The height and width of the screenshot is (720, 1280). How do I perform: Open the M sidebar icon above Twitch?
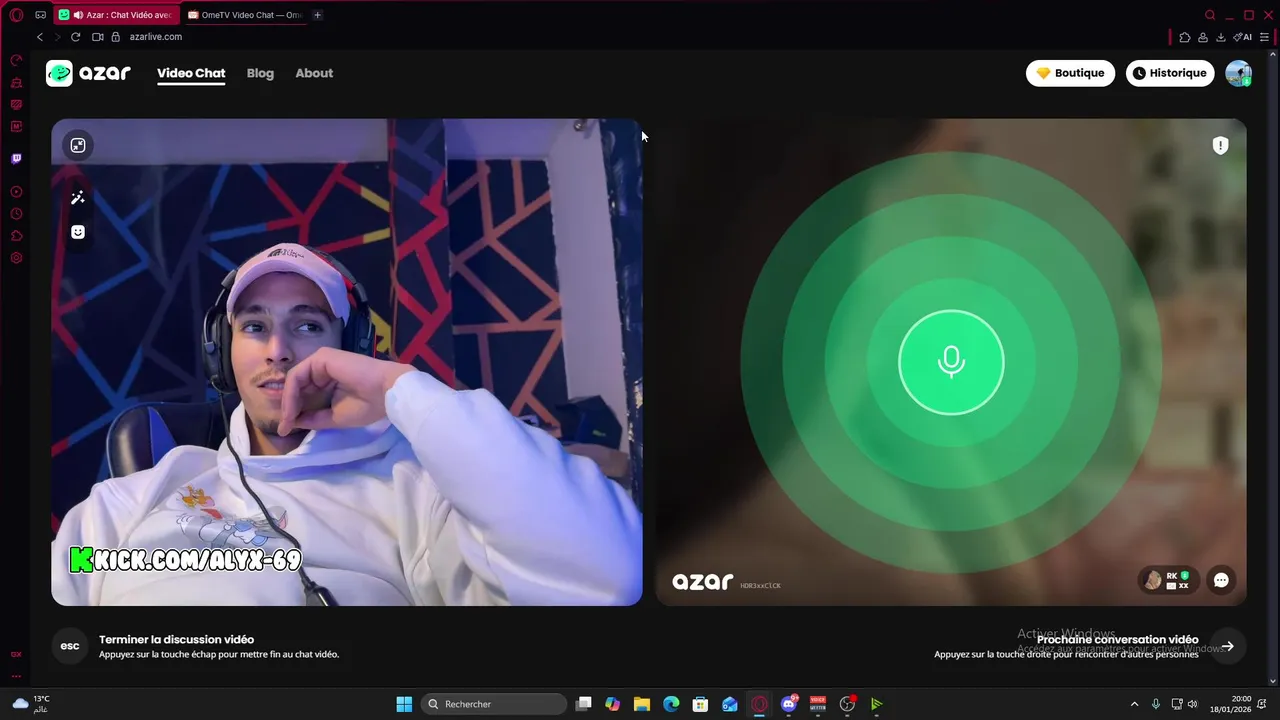16,127
